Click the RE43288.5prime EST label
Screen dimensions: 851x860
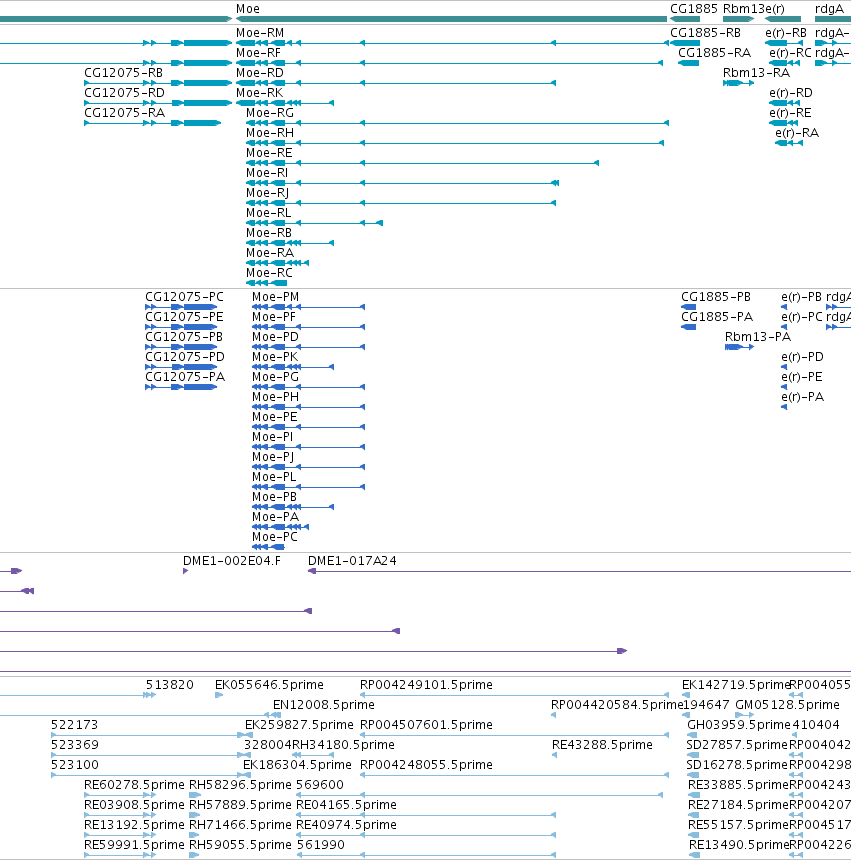(x=602, y=745)
